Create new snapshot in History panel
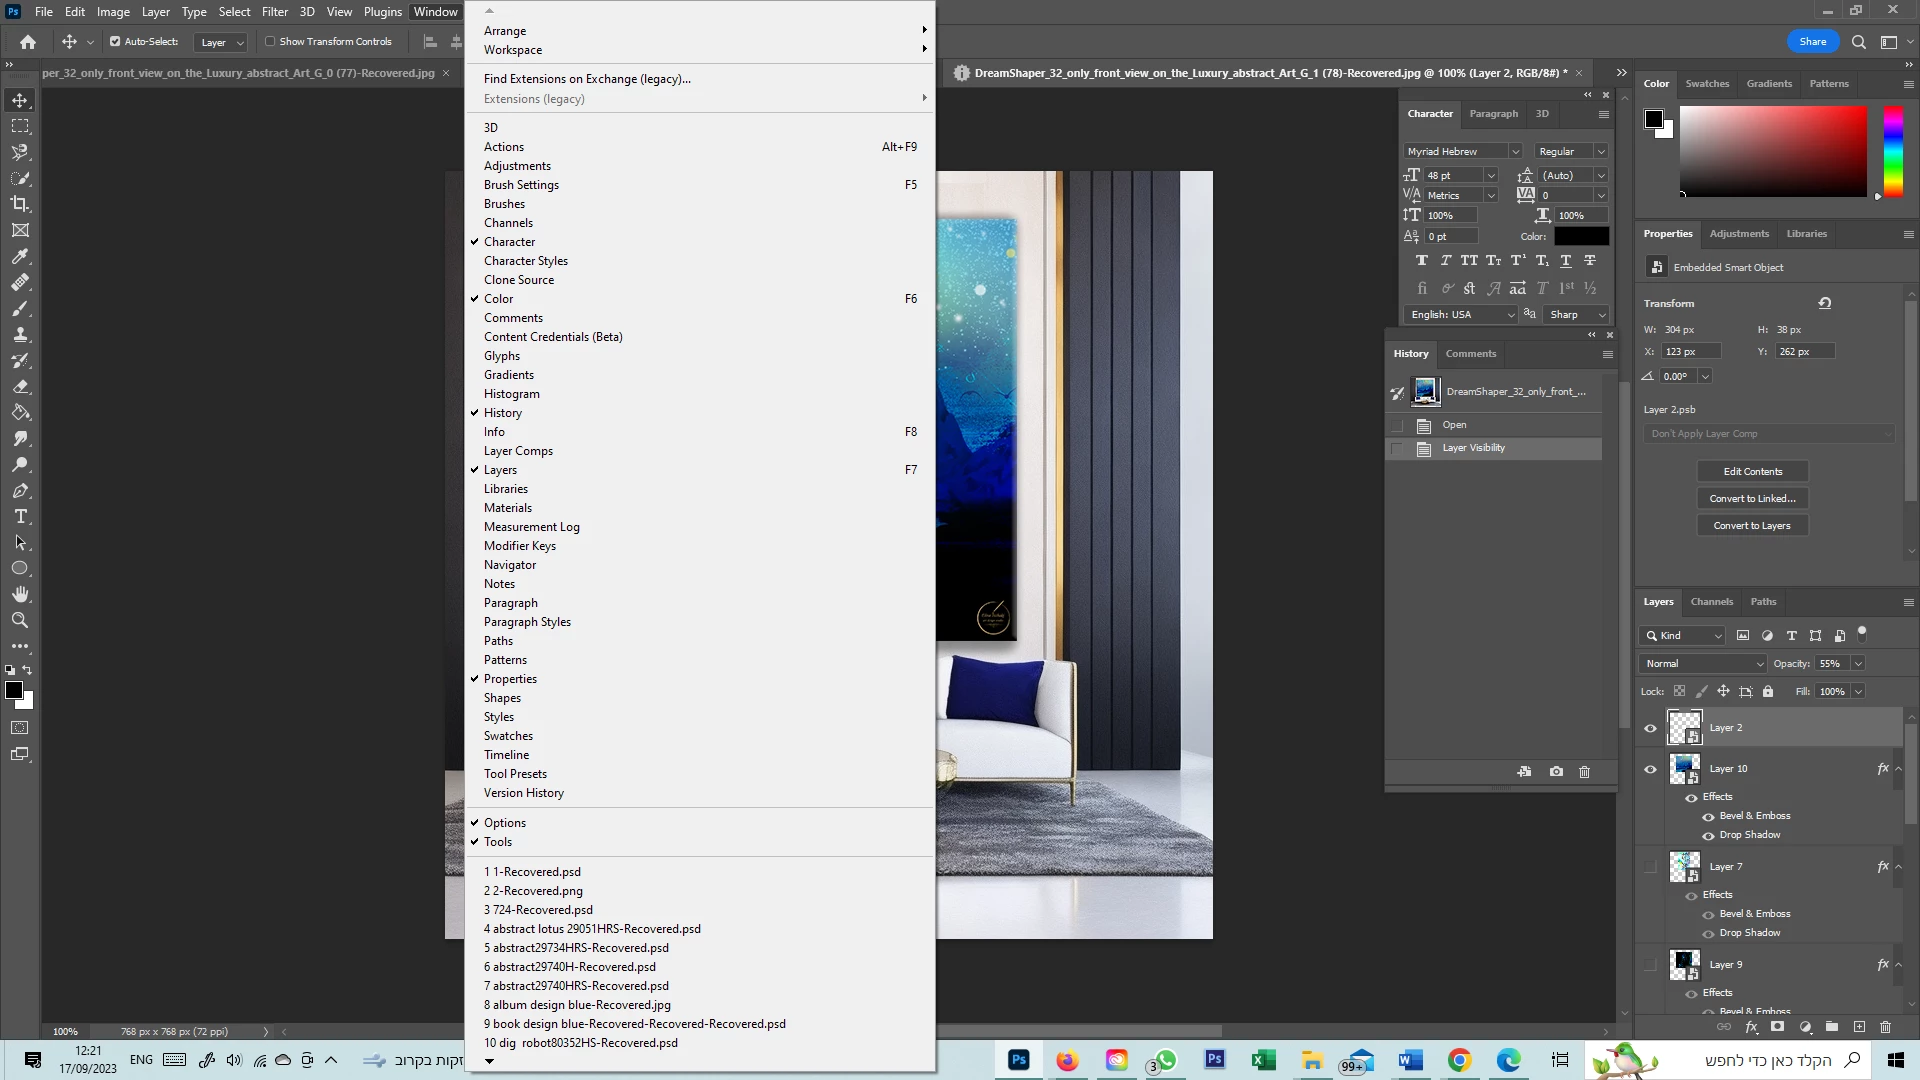 [1556, 772]
